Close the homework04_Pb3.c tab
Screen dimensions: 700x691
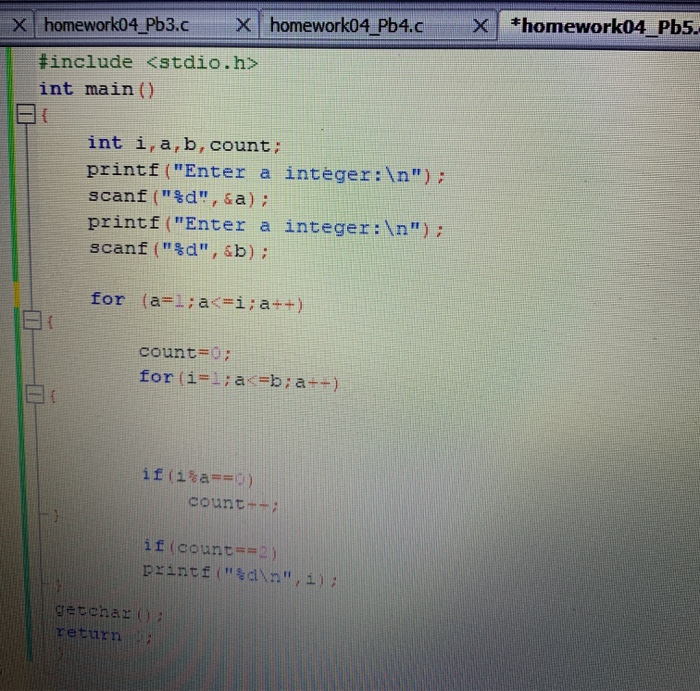click(244, 25)
